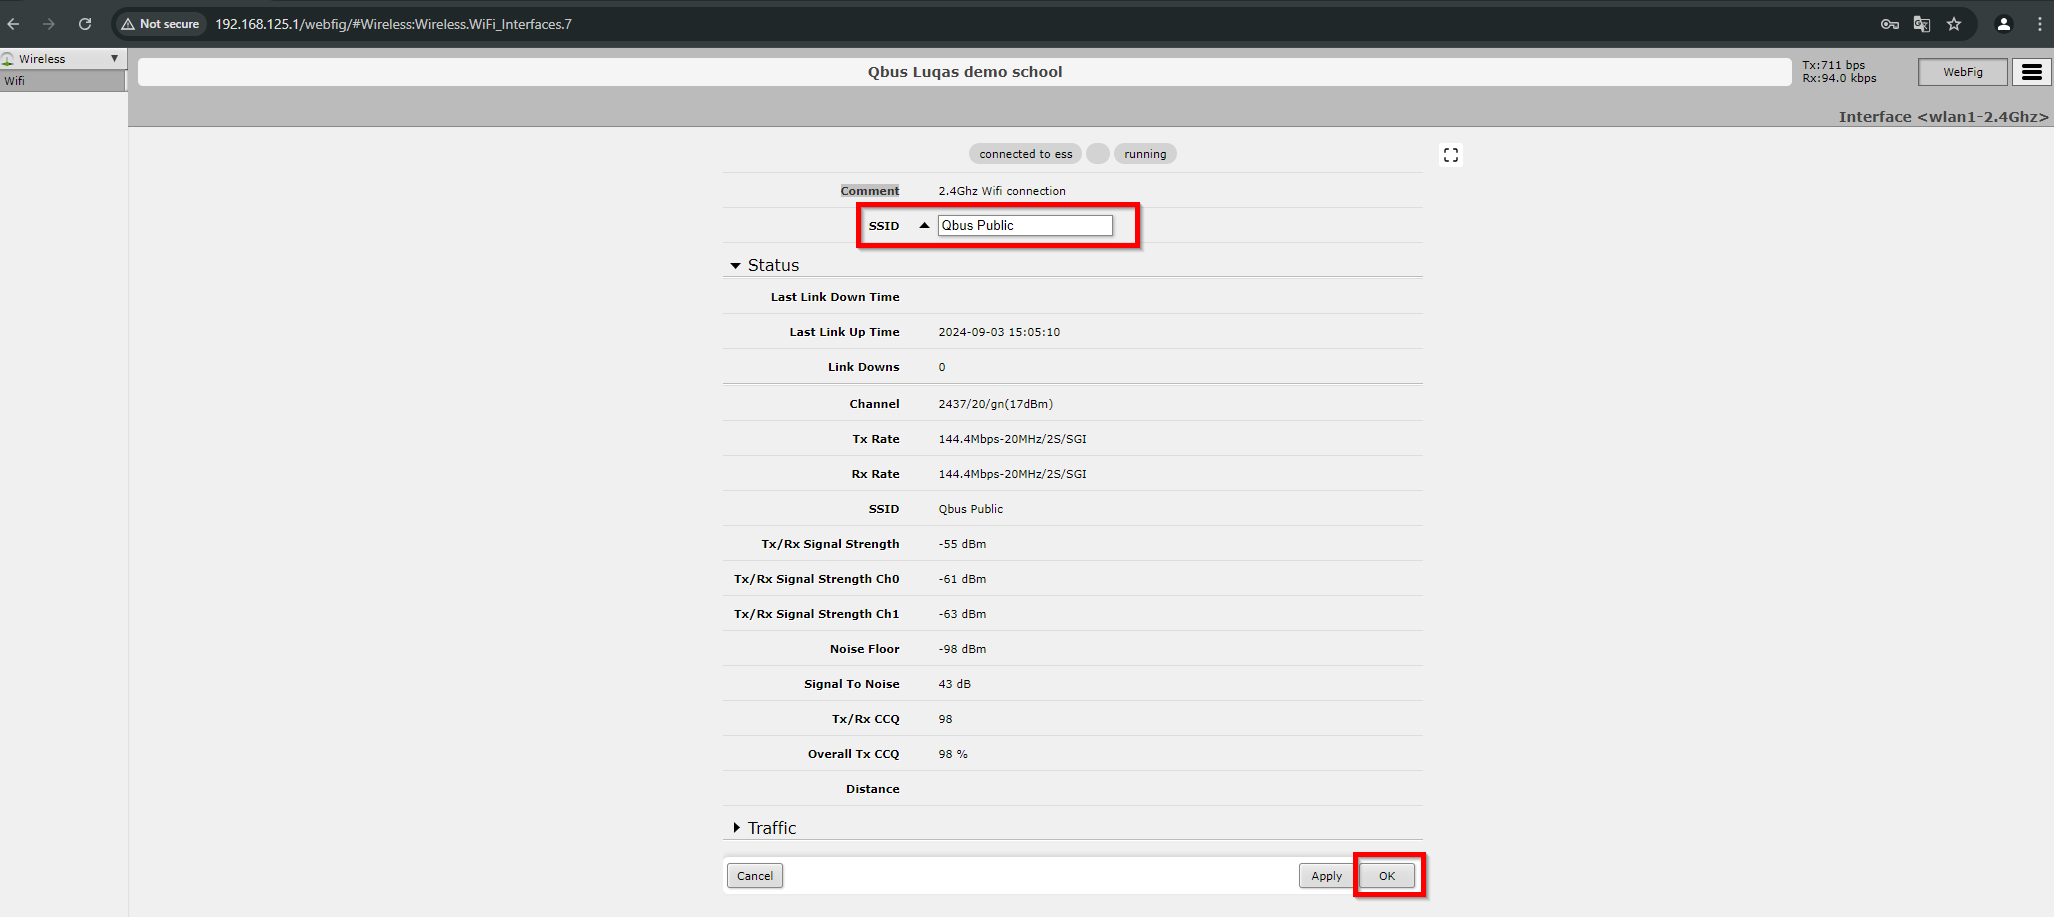The width and height of the screenshot is (2054, 917).
Task: Collapse the SSID field arrow
Action: pos(924,225)
